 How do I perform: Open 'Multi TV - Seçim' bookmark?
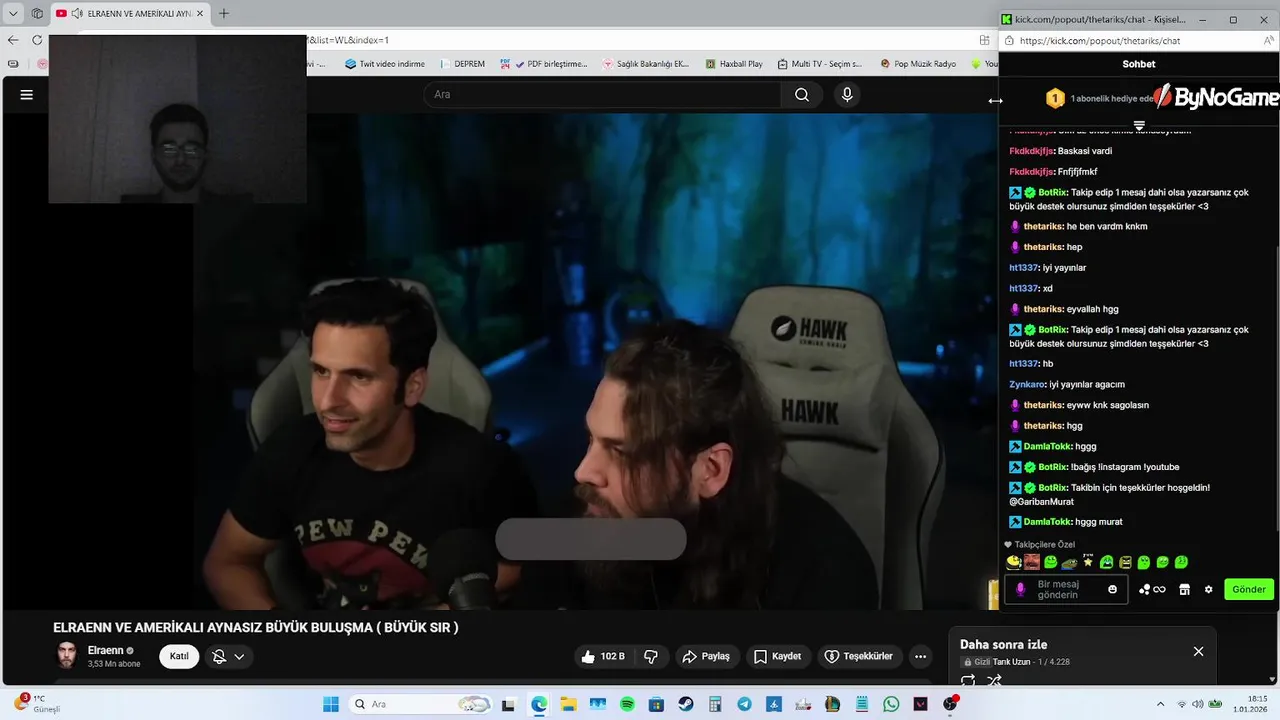tap(818, 64)
